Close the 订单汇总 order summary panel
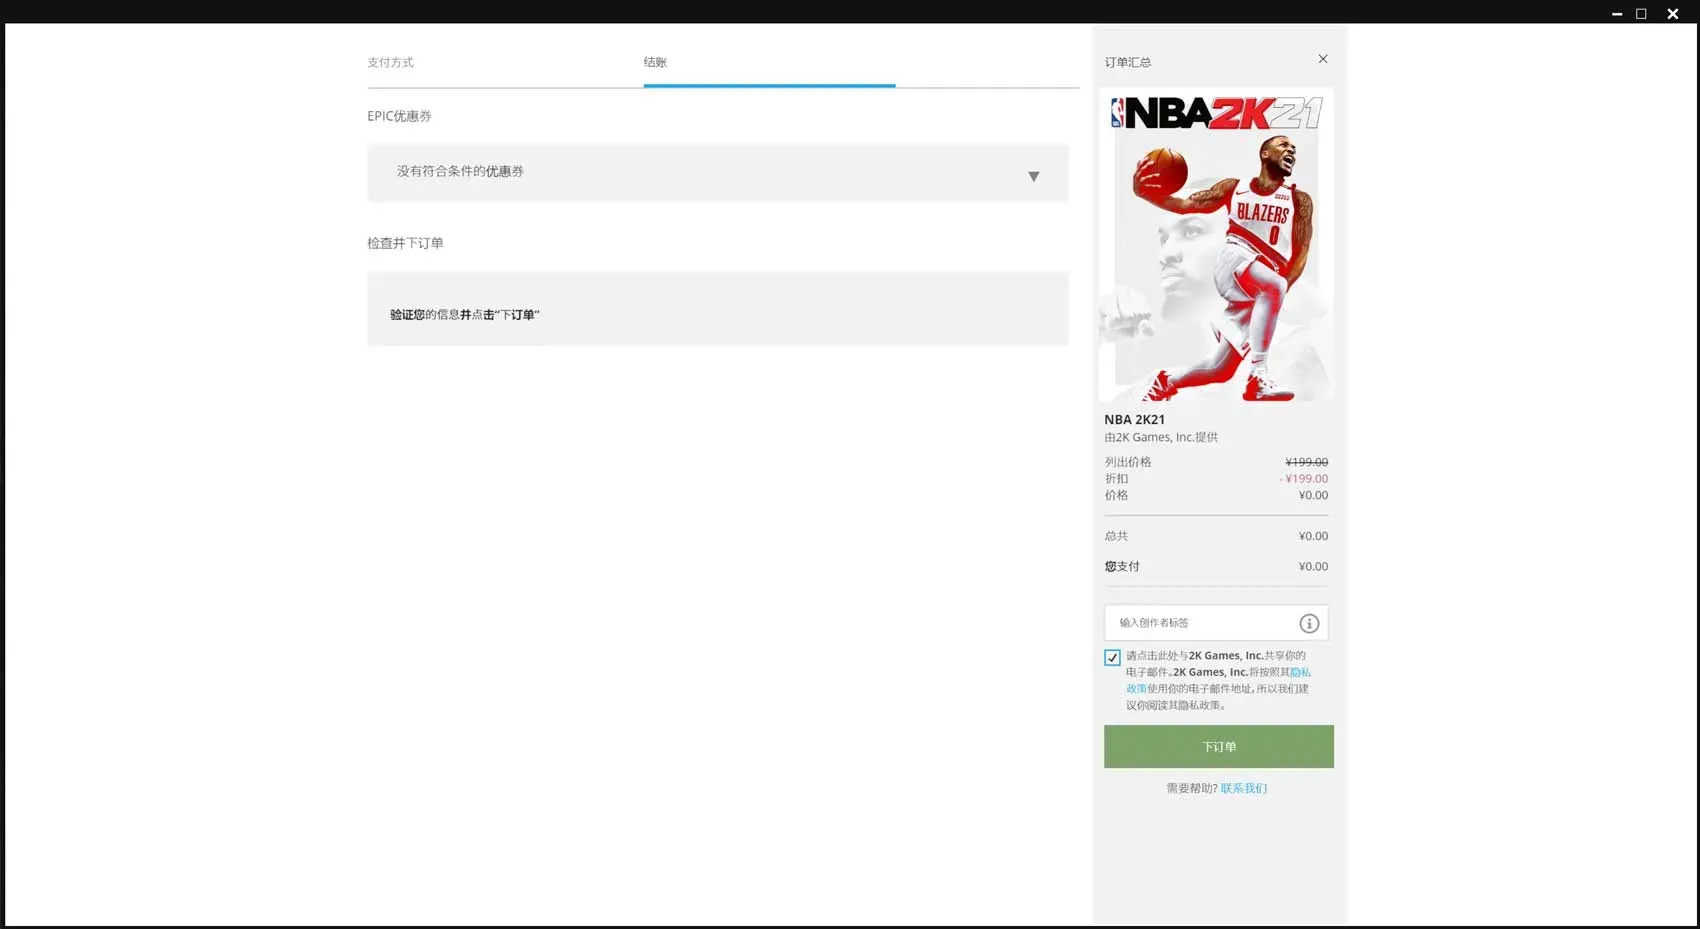 pyautogui.click(x=1323, y=59)
